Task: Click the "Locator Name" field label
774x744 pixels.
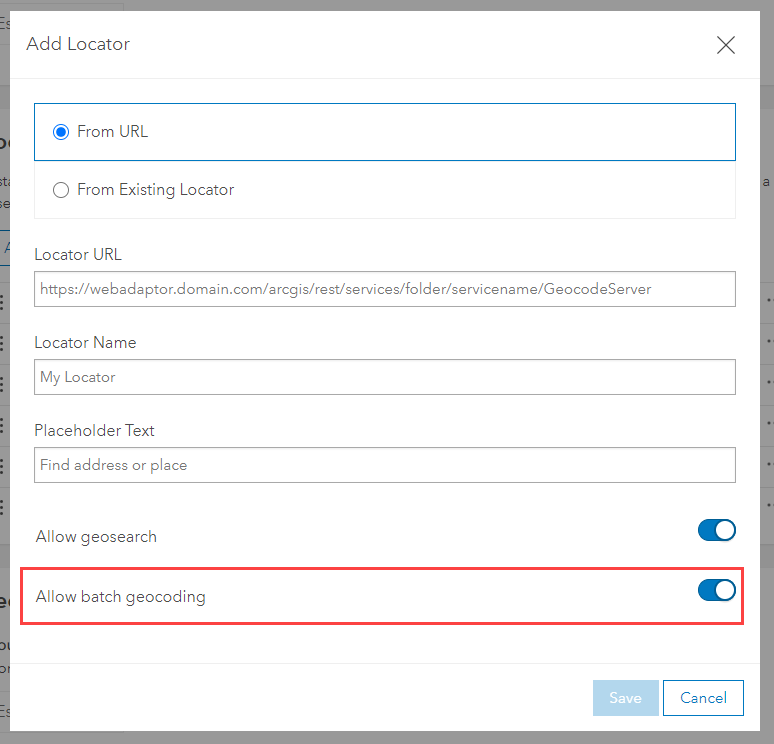Action: (85, 342)
